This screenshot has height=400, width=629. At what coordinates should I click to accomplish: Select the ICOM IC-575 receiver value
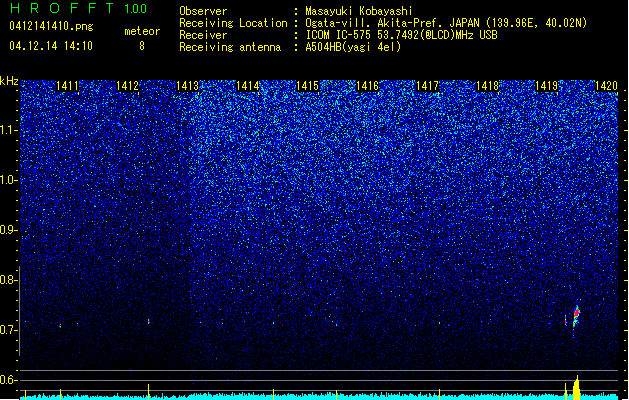401,35
